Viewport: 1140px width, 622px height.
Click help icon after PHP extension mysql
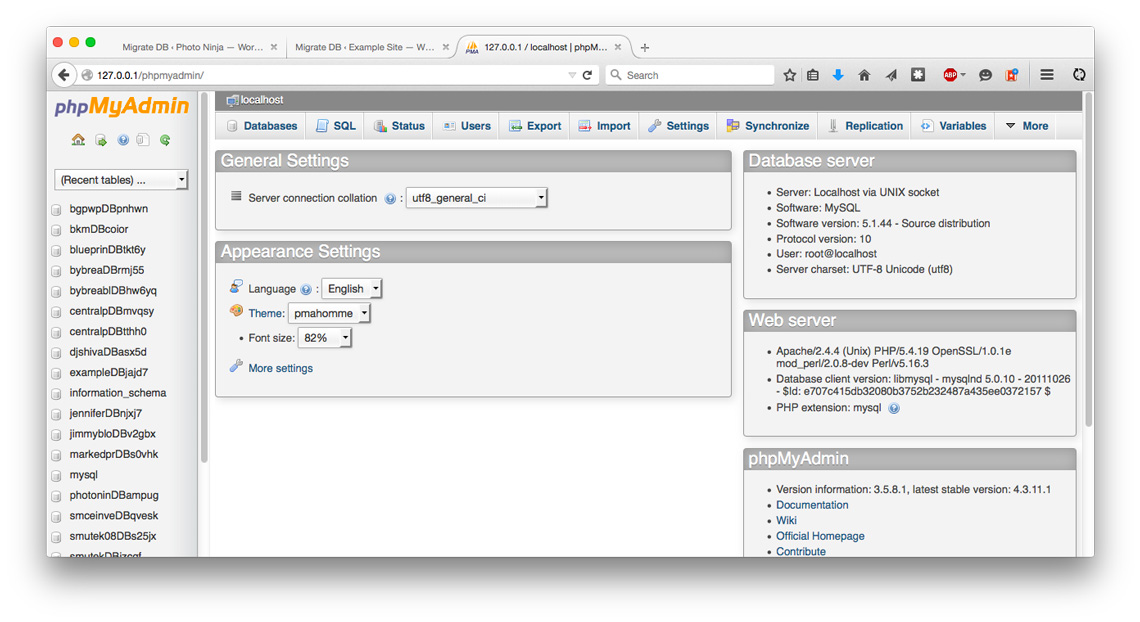click(x=894, y=408)
